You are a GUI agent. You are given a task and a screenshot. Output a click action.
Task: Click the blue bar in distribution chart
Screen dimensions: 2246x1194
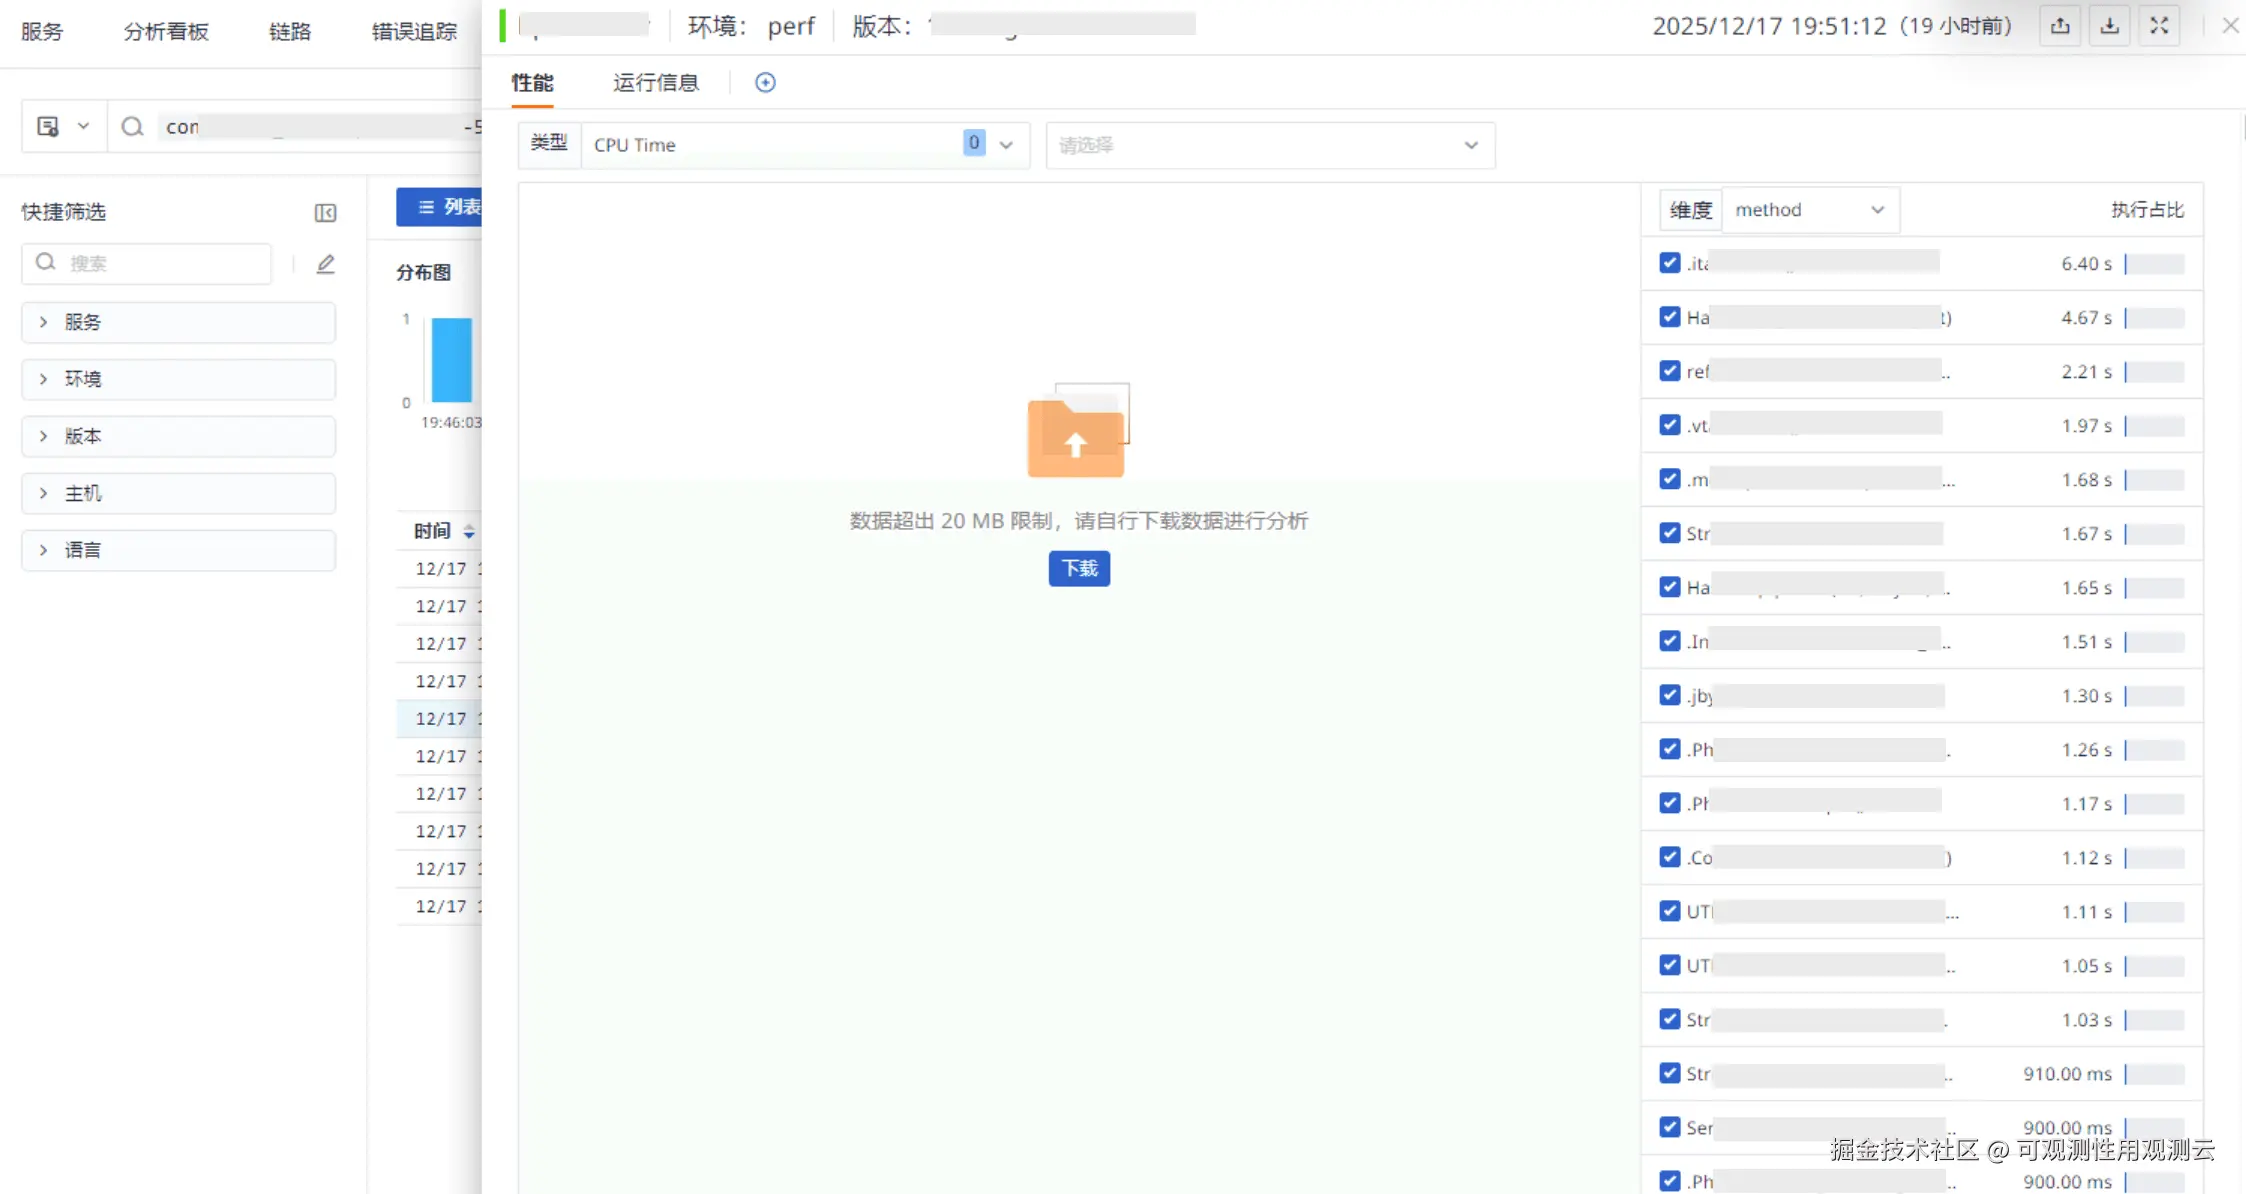coord(451,360)
